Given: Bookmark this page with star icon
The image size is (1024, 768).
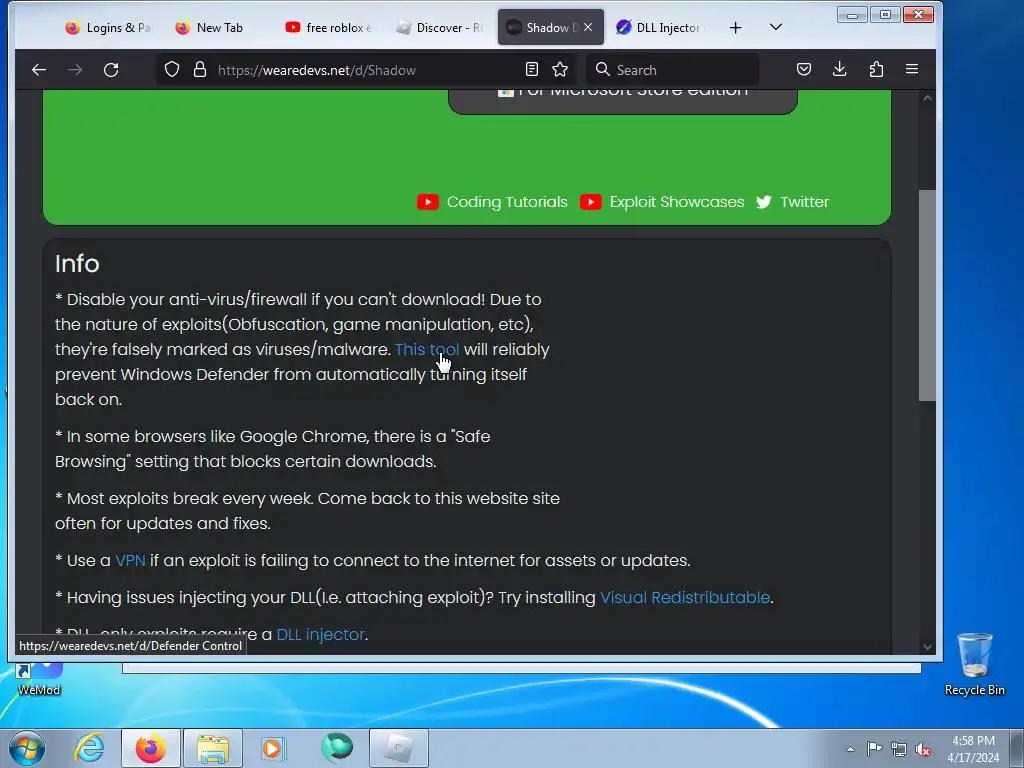Looking at the screenshot, I should [x=560, y=69].
